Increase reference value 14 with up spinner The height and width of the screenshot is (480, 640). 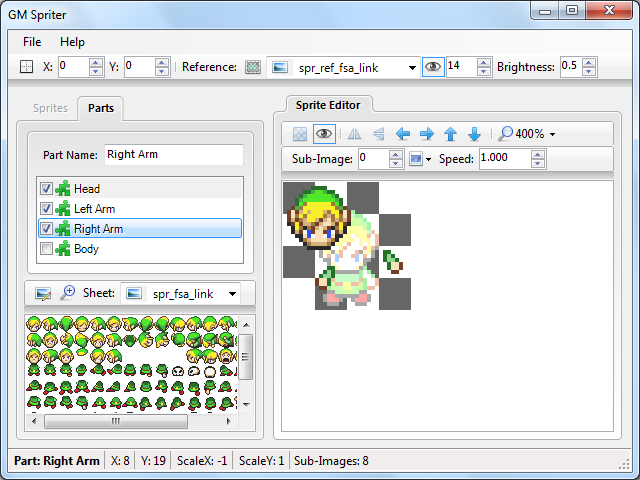[484, 62]
